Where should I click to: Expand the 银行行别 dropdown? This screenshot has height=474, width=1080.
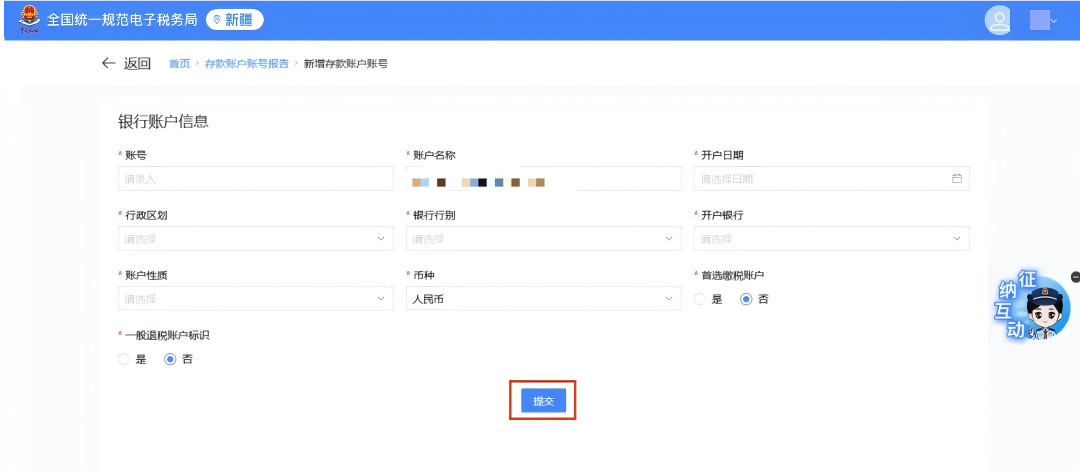pyautogui.click(x=543, y=238)
